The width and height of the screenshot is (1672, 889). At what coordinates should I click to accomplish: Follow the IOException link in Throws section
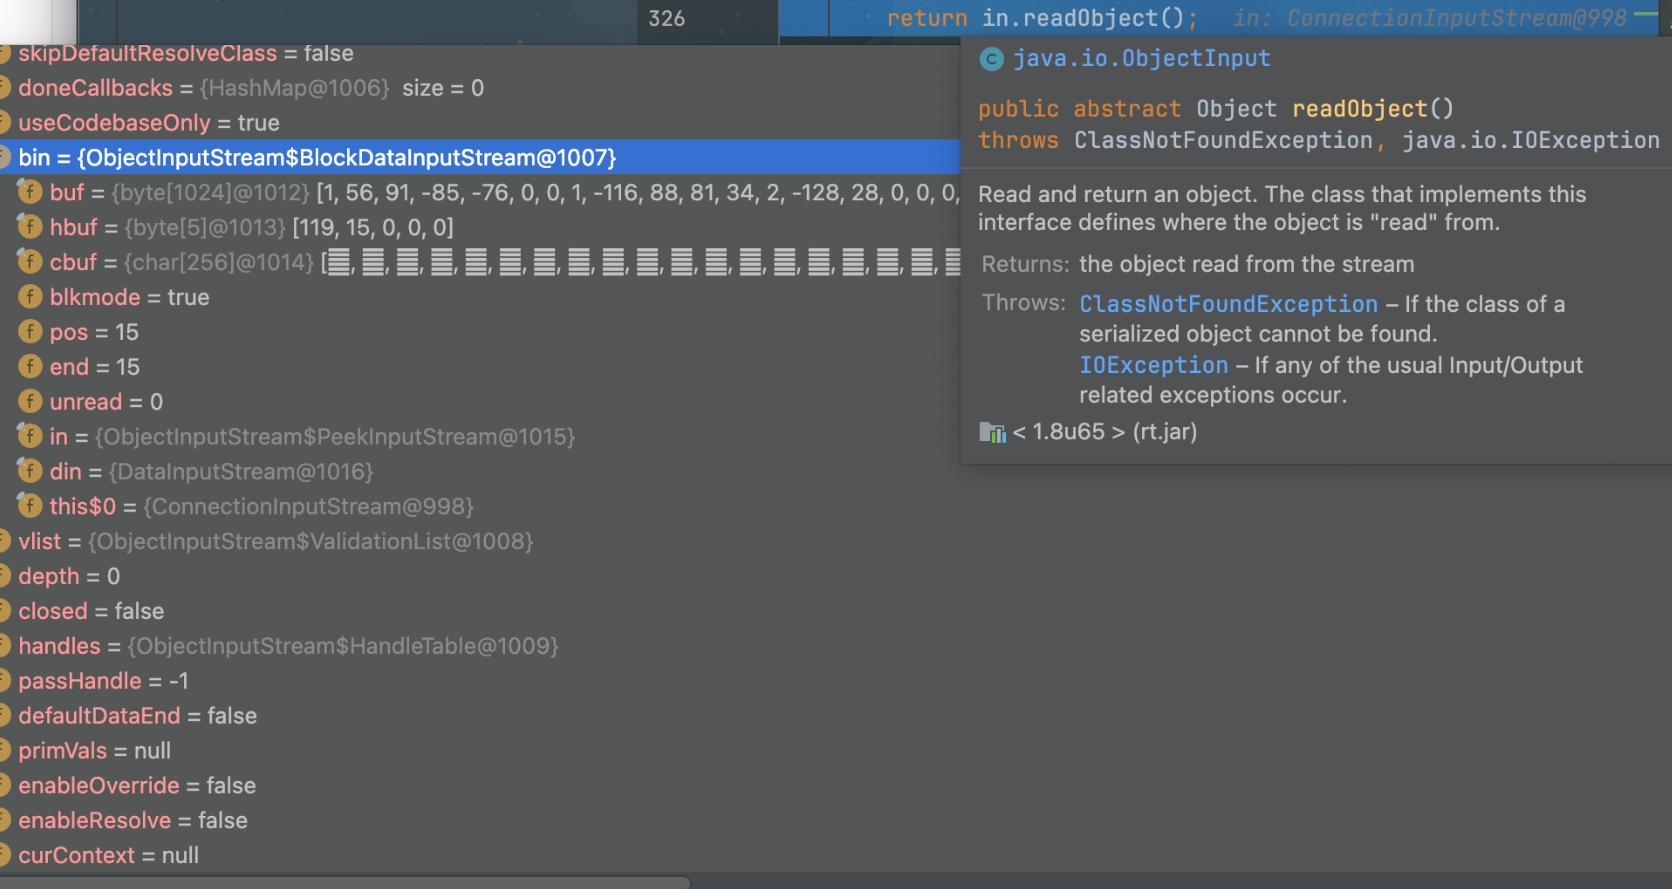[1153, 366]
